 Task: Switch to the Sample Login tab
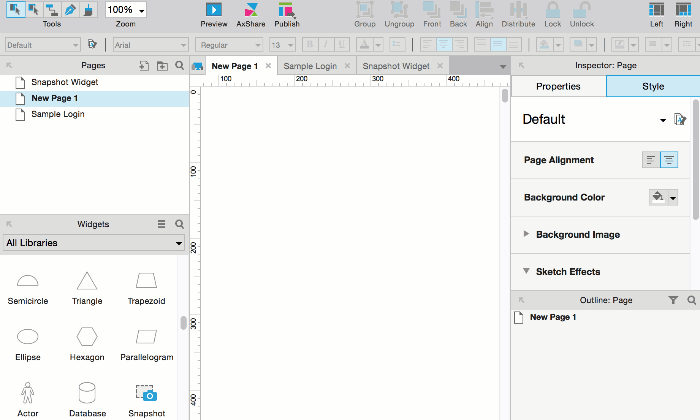point(310,66)
